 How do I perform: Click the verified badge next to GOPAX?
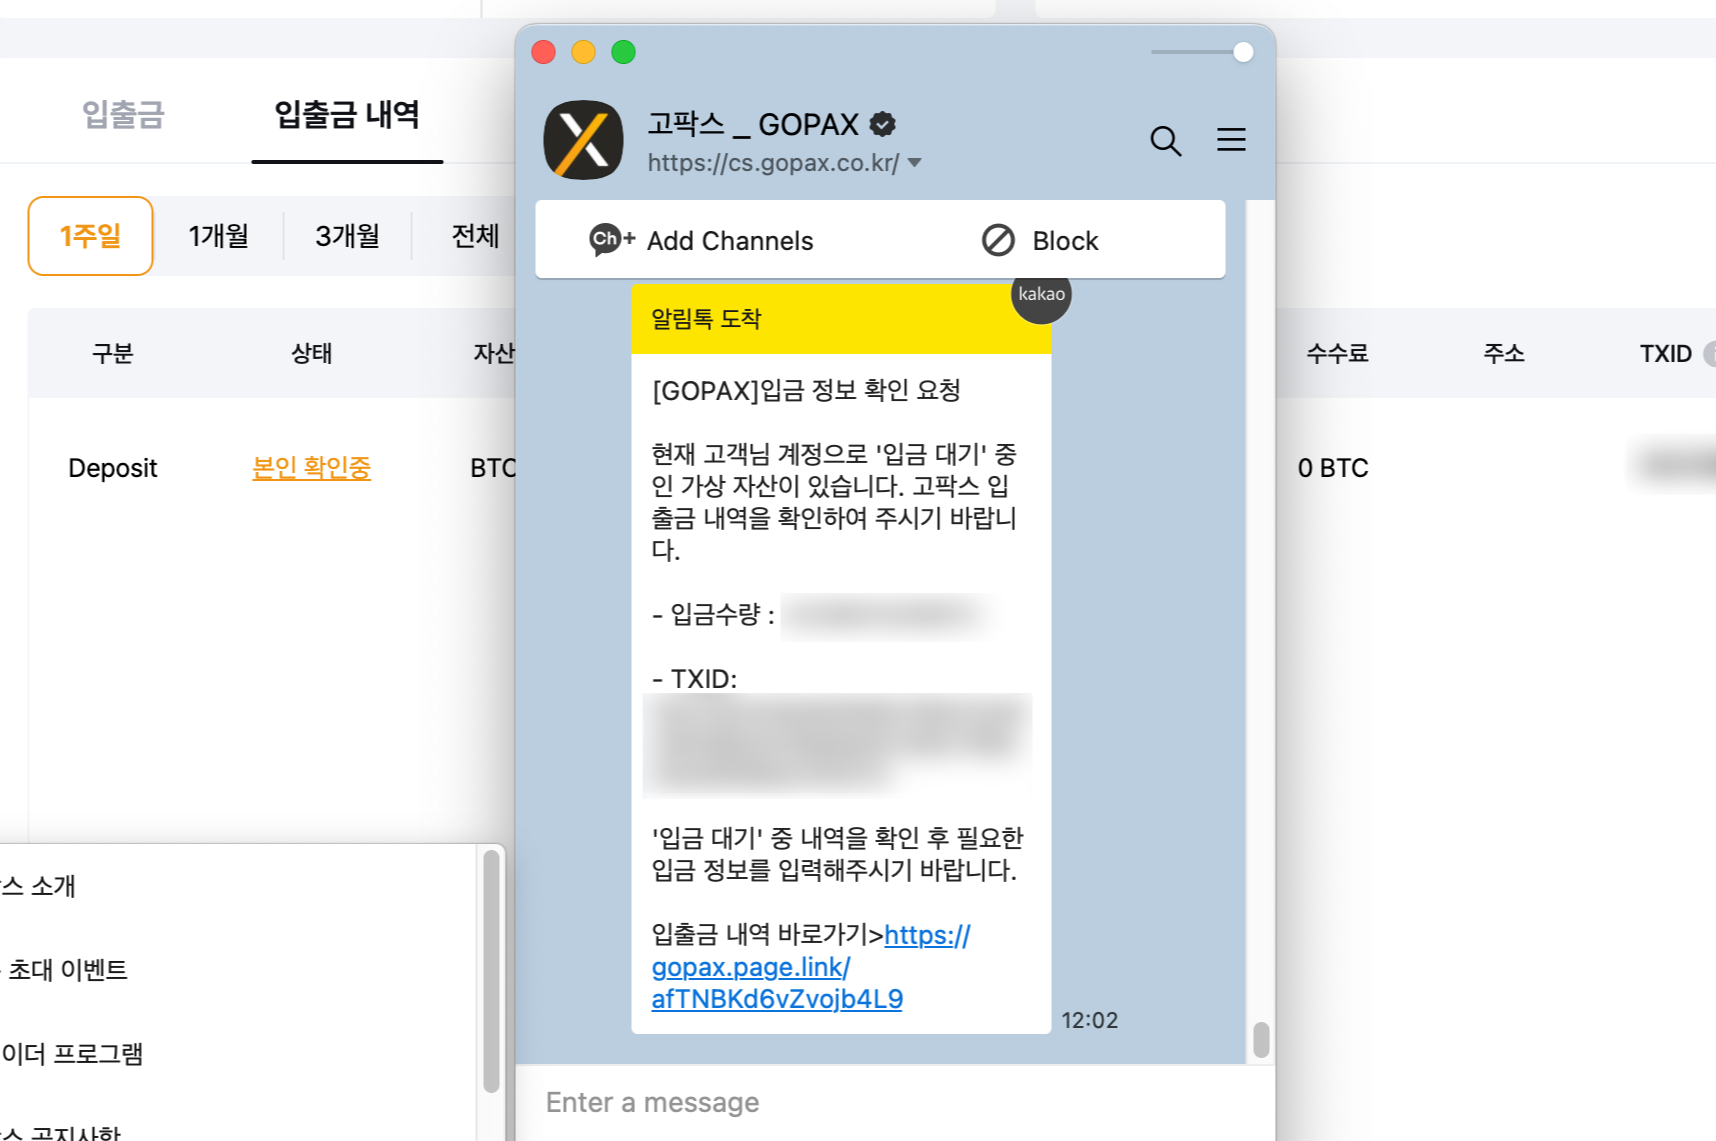point(882,124)
